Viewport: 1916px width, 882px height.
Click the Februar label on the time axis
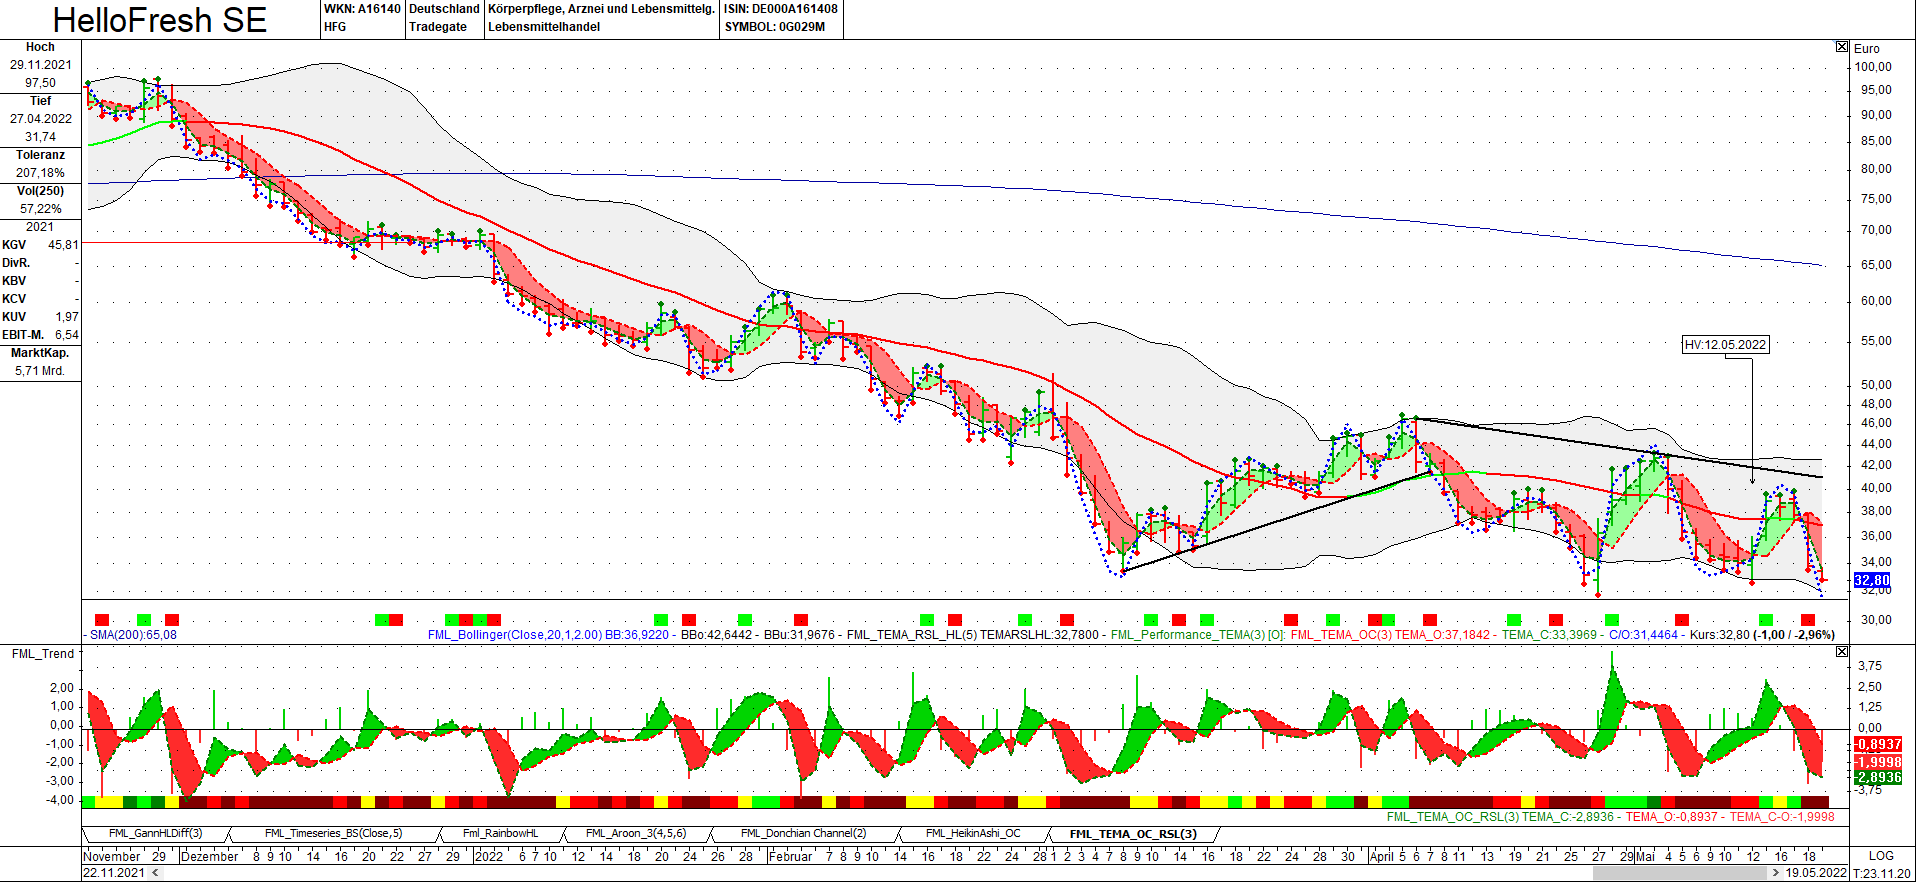click(x=791, y=857)
